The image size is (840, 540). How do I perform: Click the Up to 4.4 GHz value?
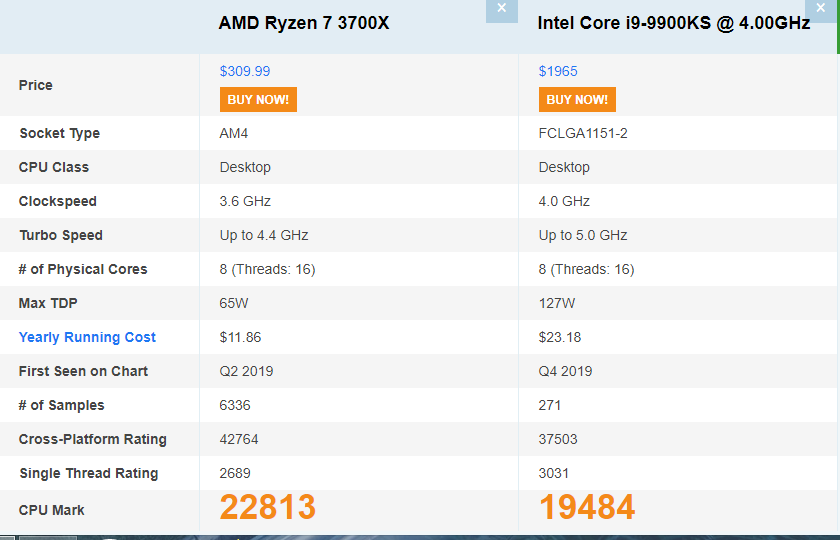tap(264, 235)
